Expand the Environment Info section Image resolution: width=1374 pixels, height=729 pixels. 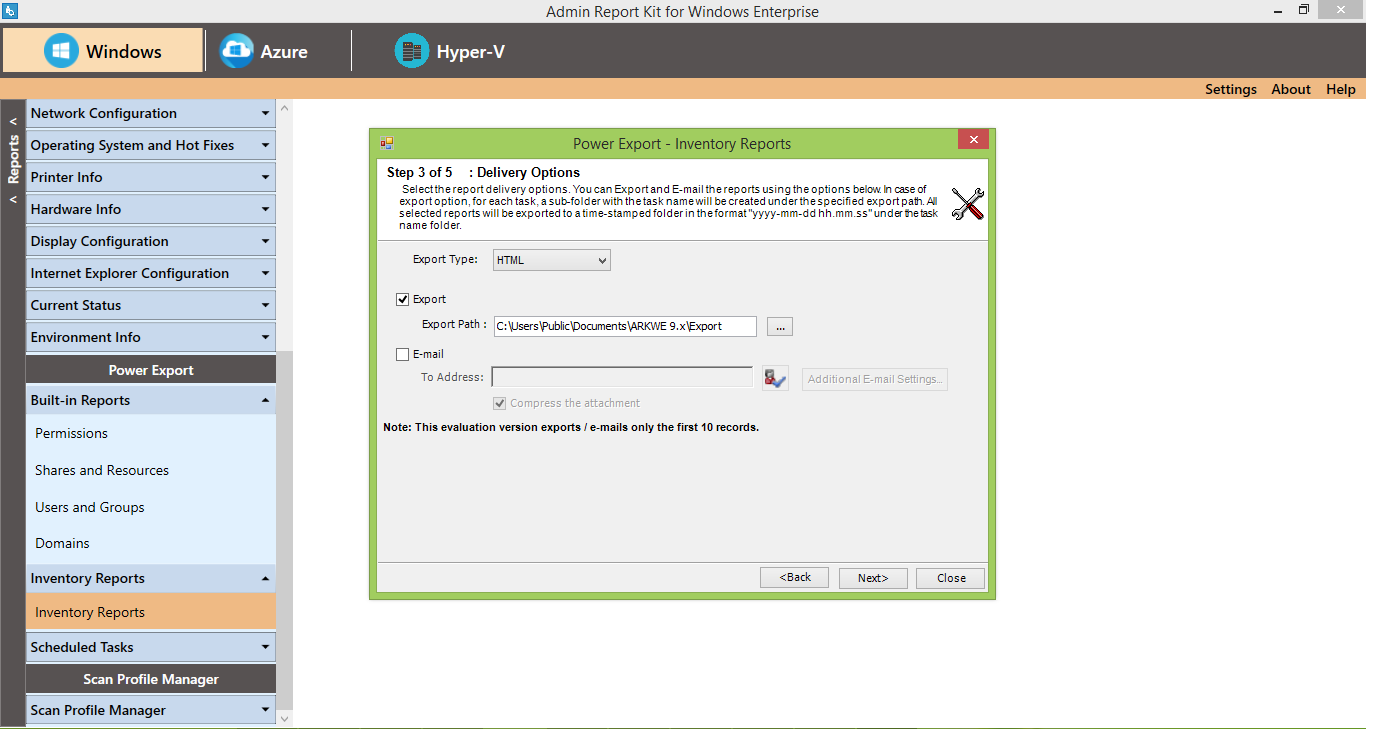click(150, 337)
